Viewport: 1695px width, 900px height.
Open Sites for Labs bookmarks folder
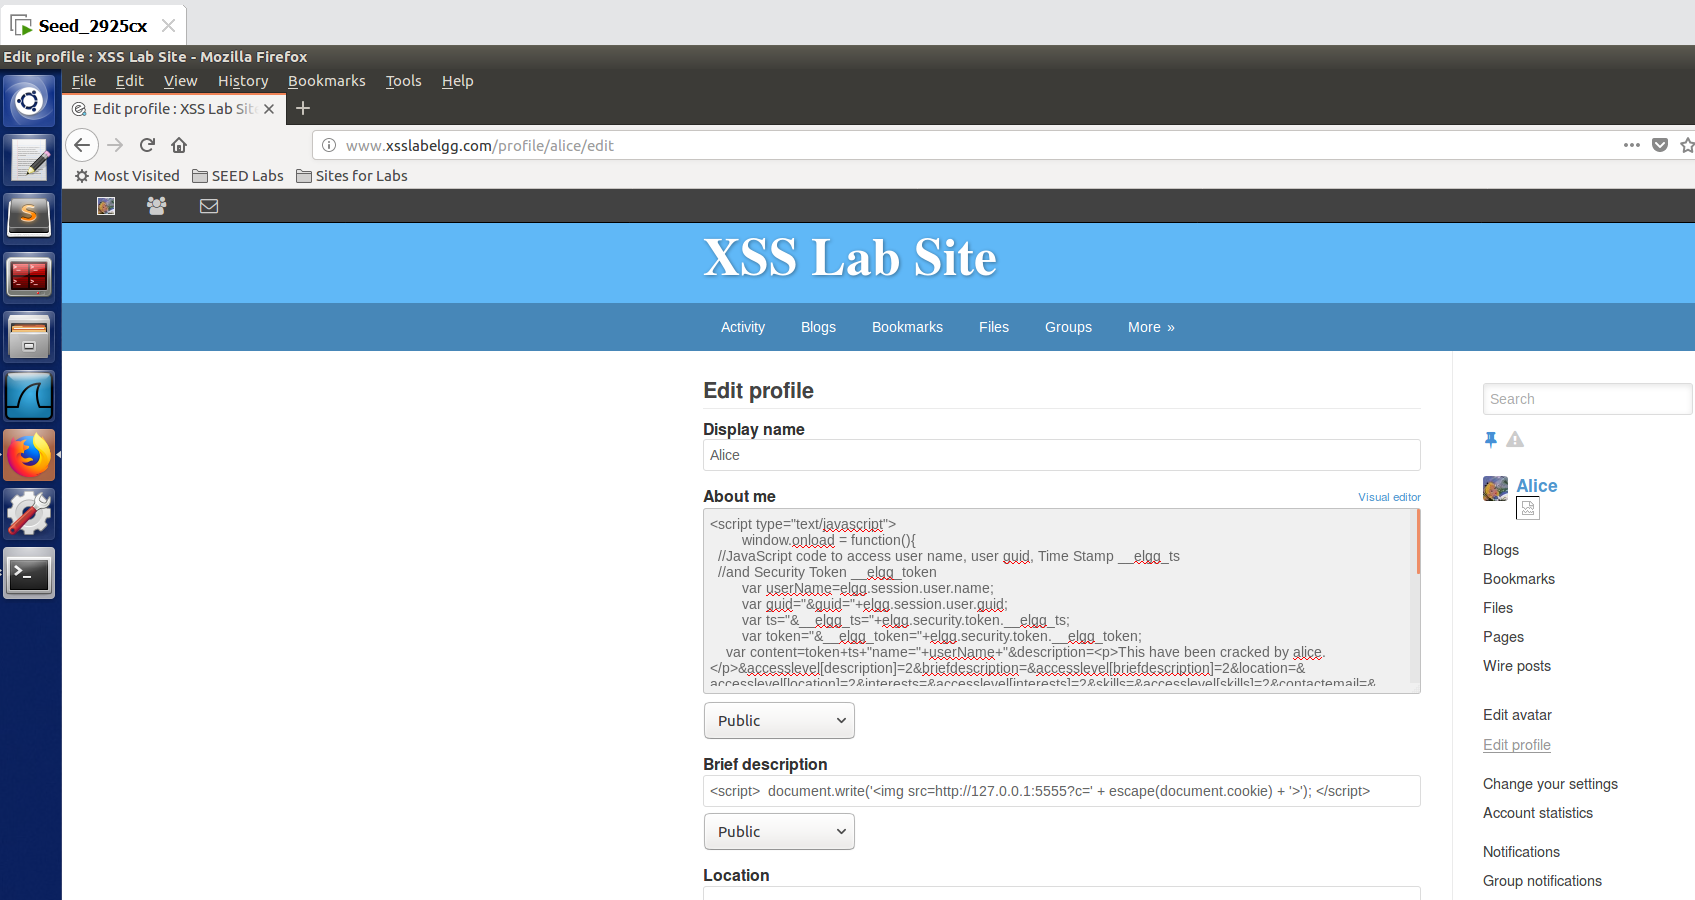point(352,176)
